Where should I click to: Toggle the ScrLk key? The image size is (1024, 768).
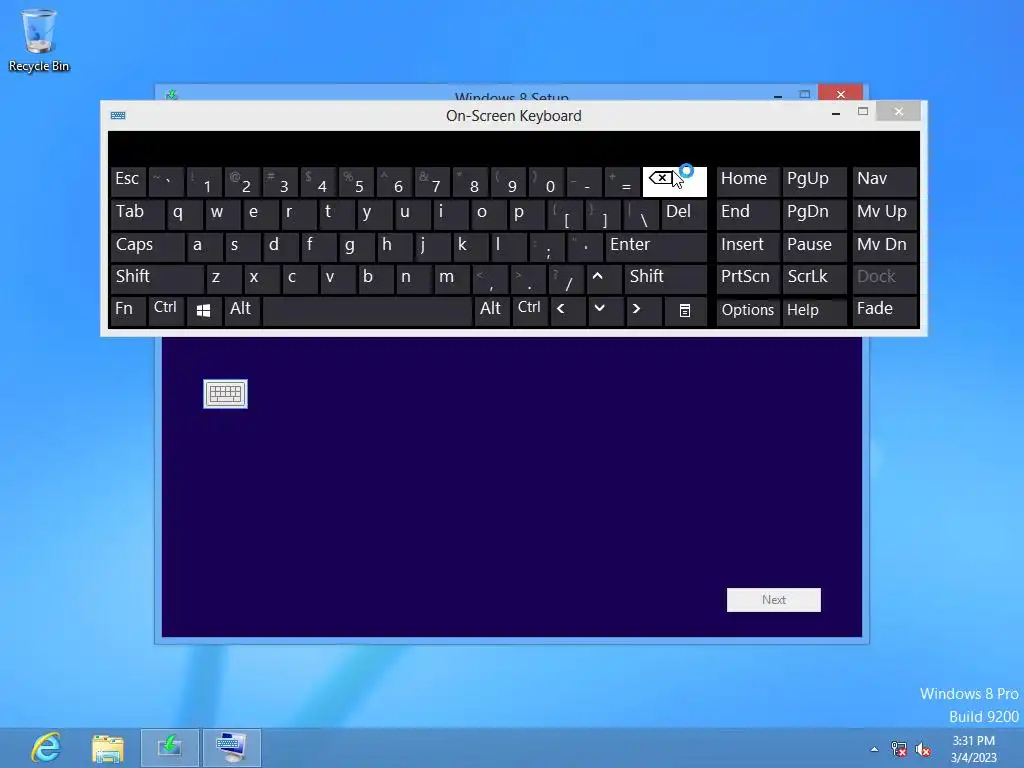coord(814,278)
